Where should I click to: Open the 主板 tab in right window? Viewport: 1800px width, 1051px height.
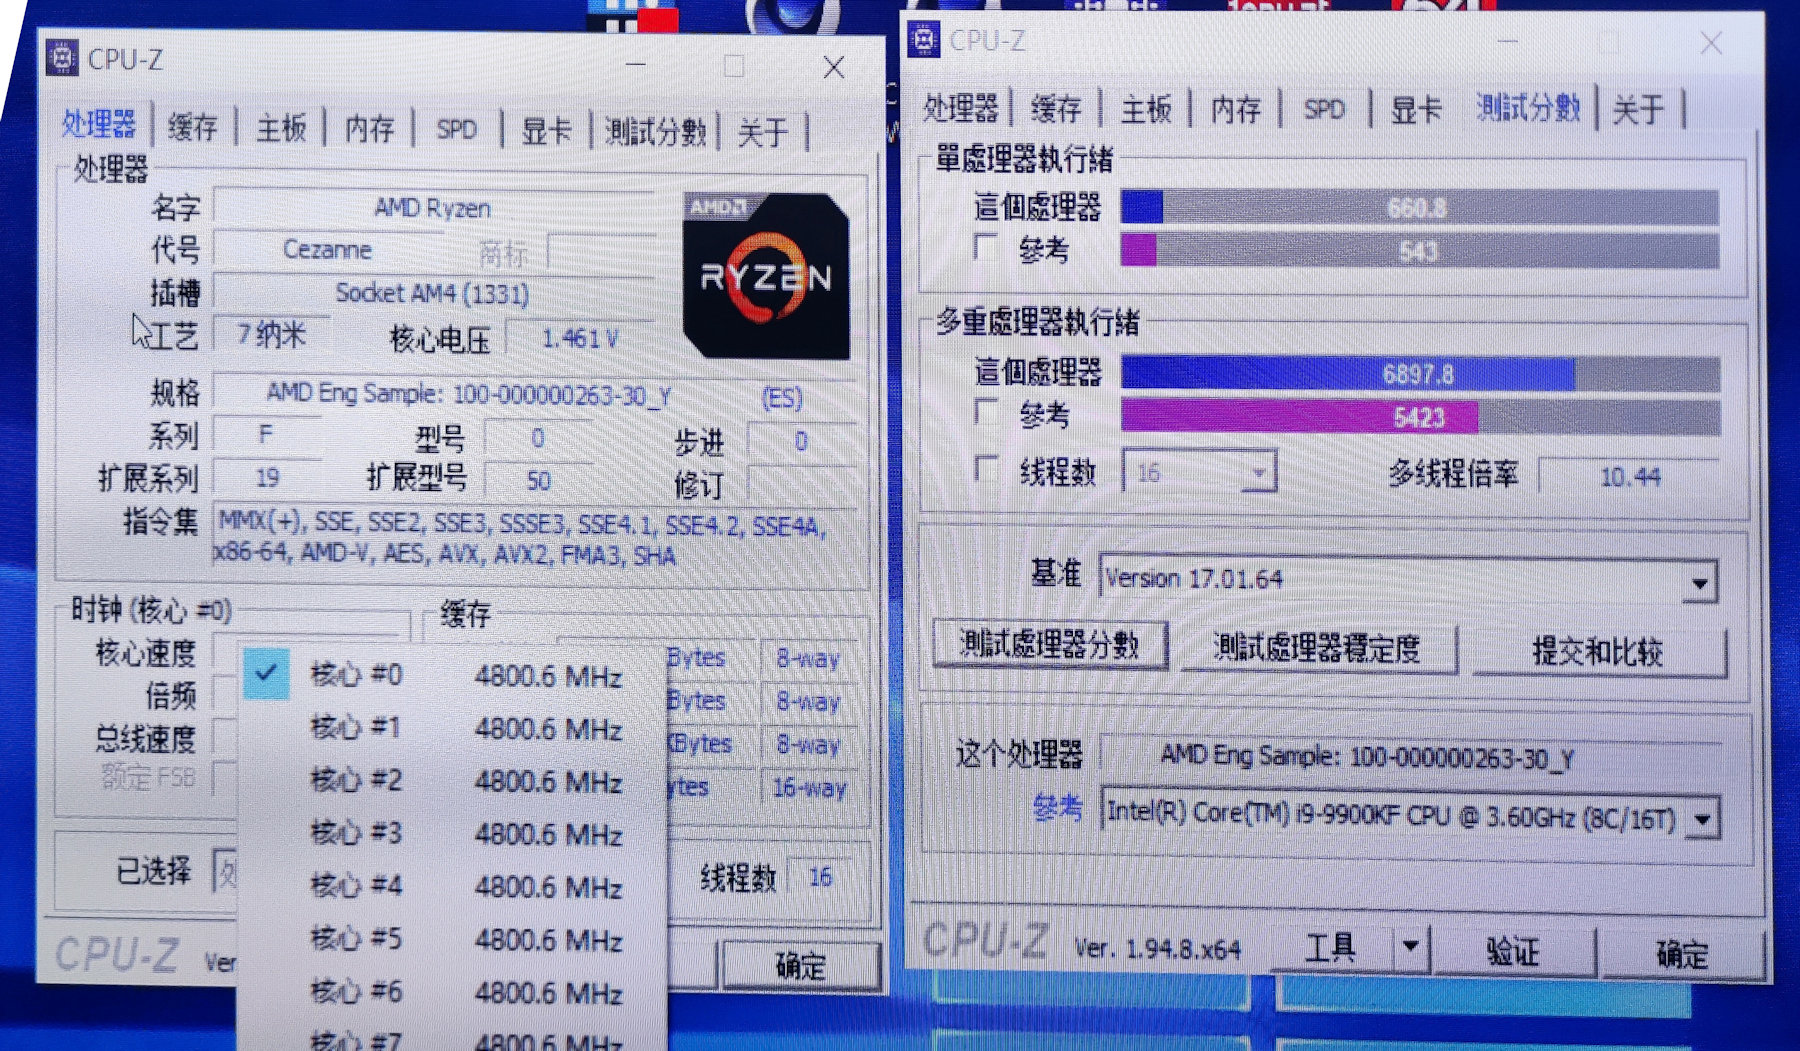[x=1146, y=108]
